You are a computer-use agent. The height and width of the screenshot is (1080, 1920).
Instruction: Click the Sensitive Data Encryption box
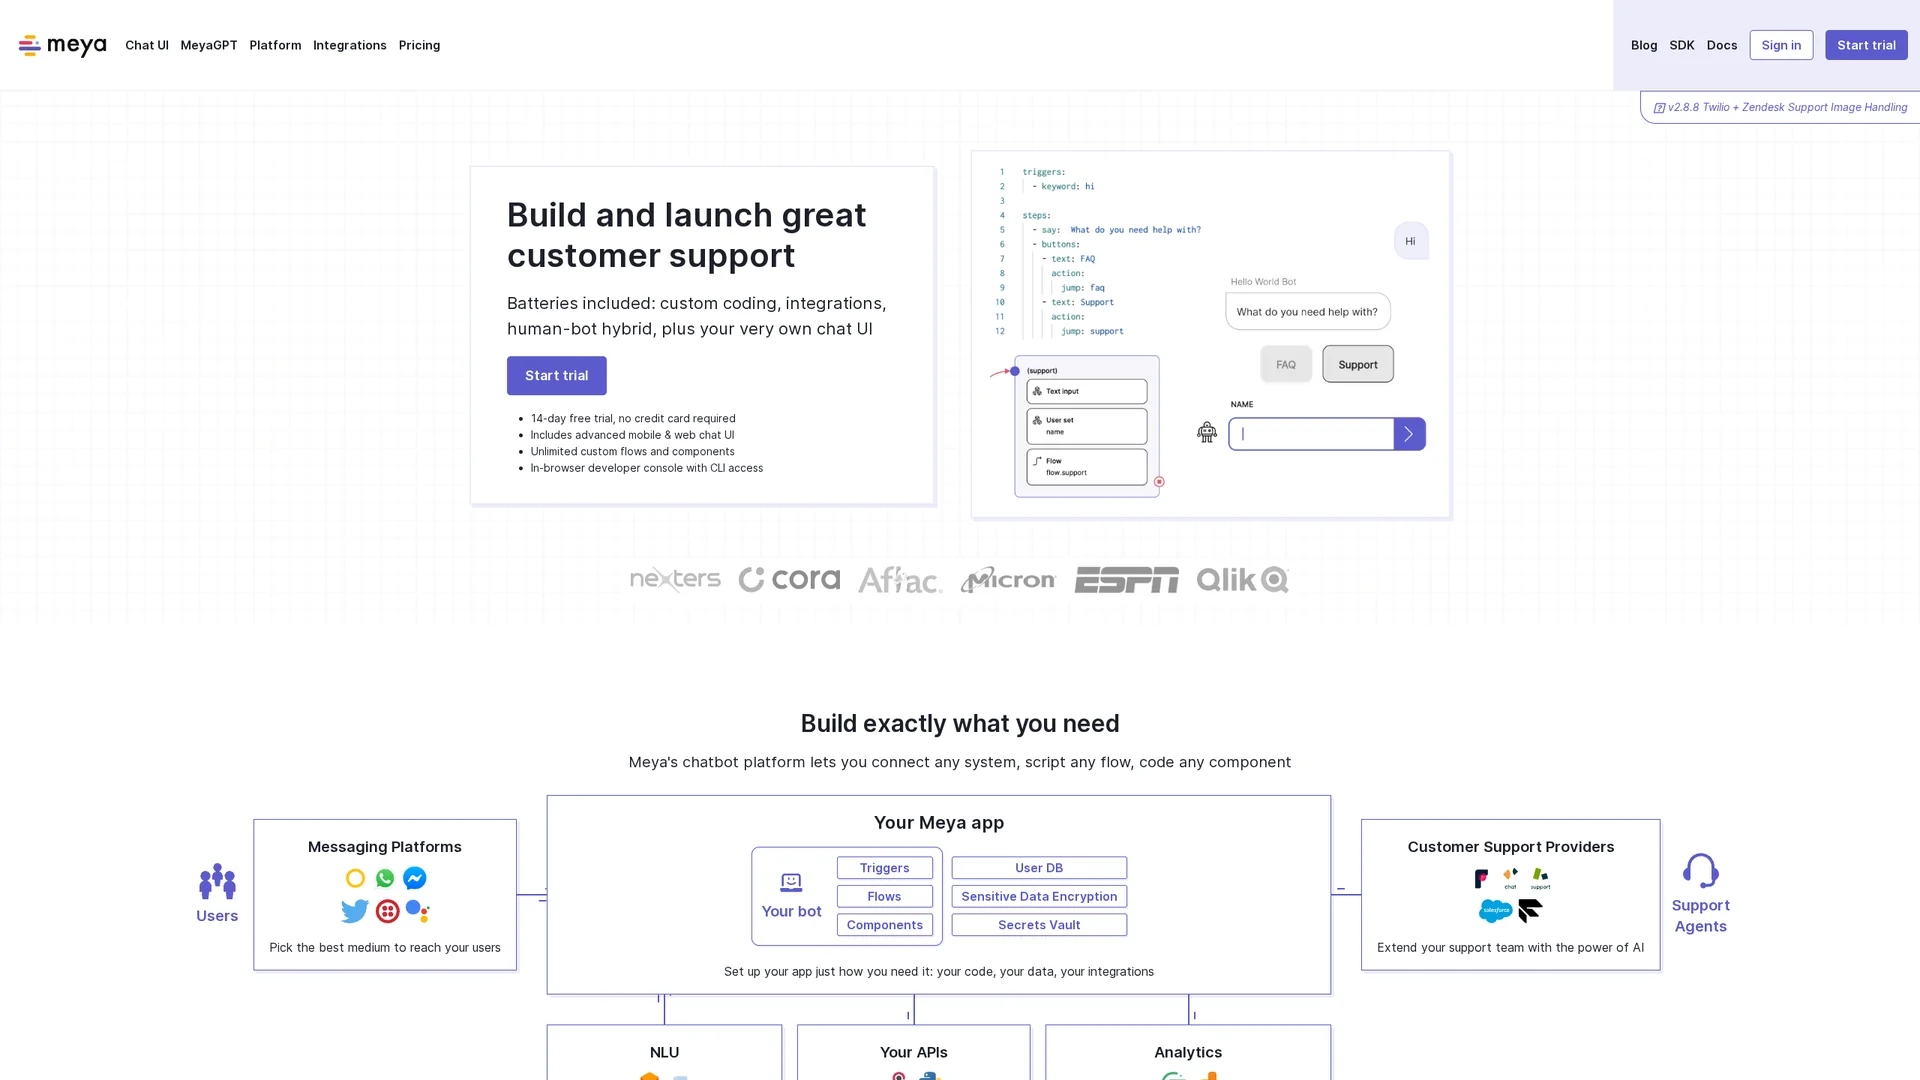pos(1039,897)
